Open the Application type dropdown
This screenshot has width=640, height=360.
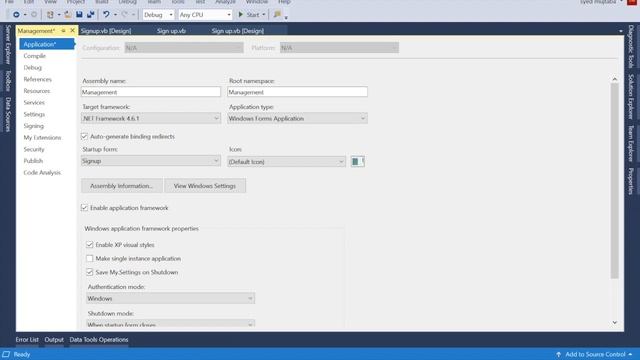tap(297, 118)
